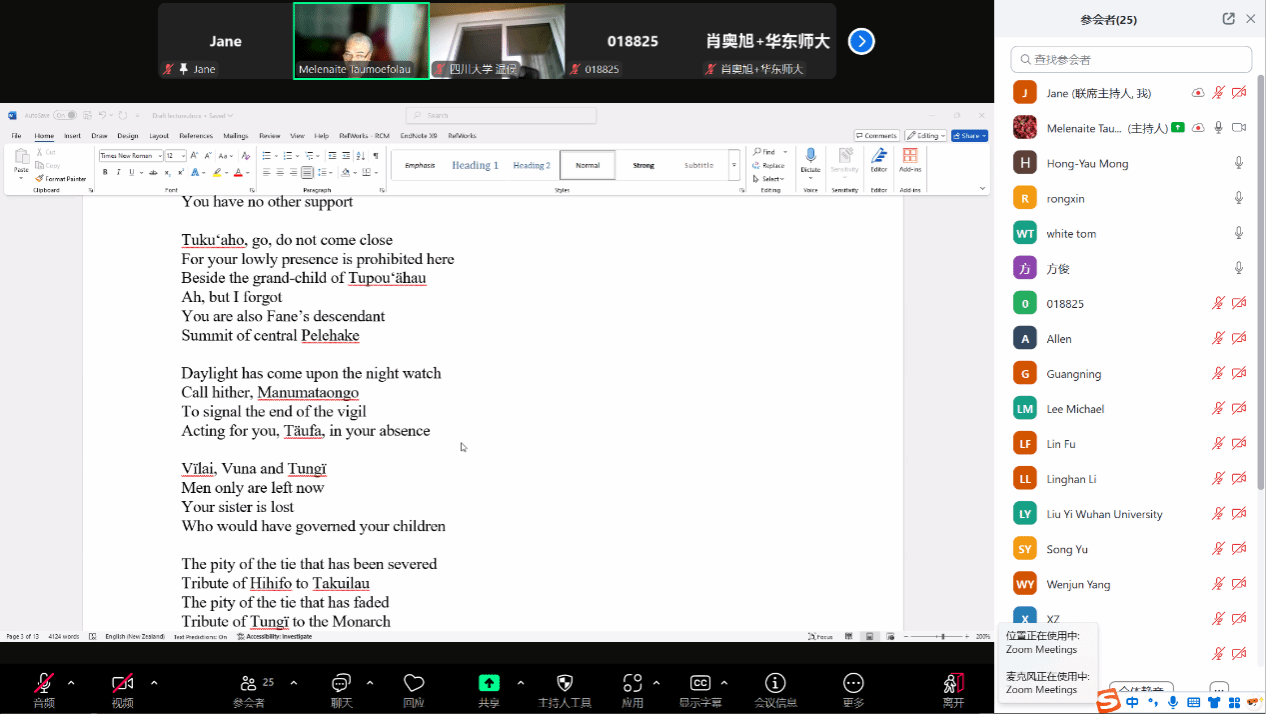Unmute audio in the Zoom toolbar
1266x714 pixels.
(x=44, y=684)
